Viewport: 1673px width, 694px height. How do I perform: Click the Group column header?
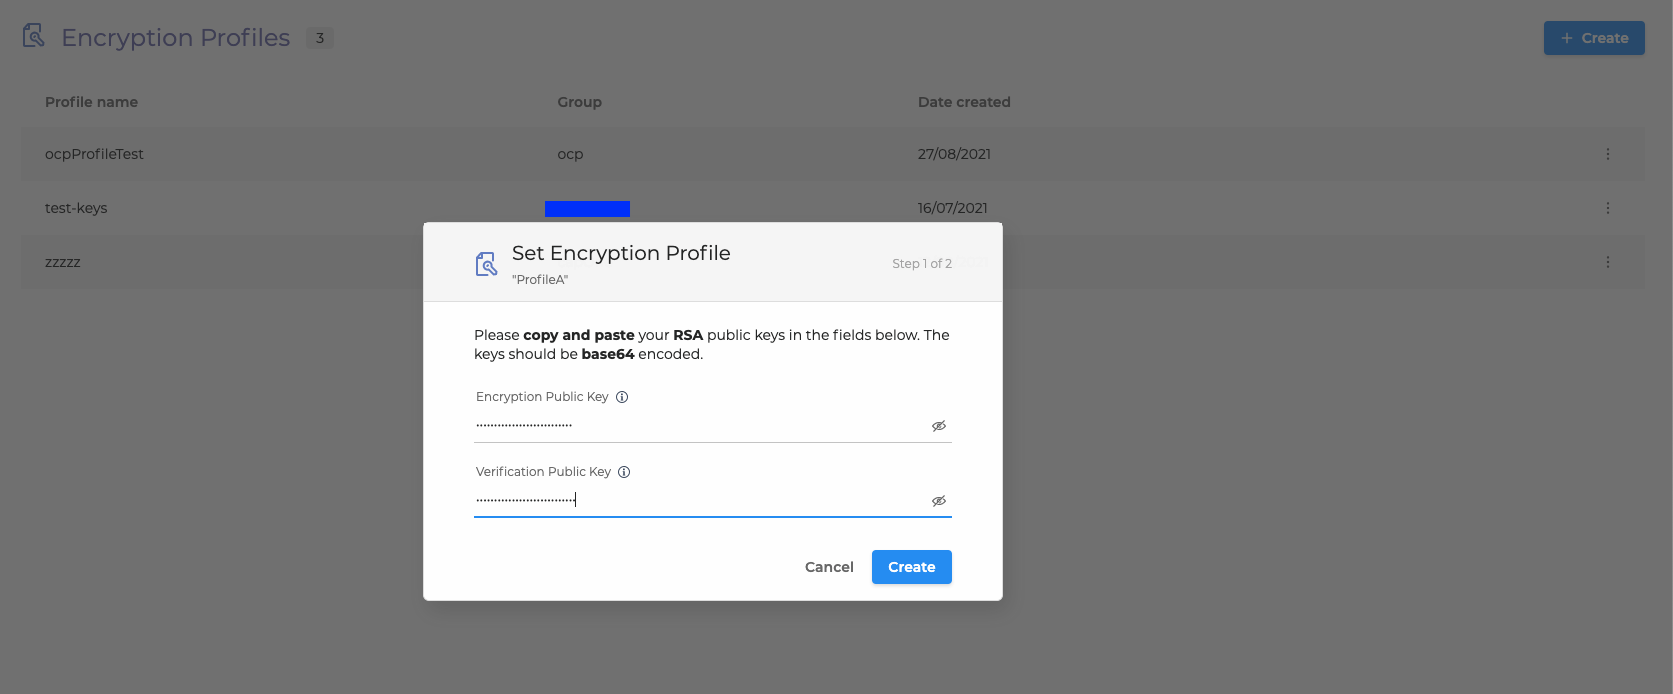point(580,102)
